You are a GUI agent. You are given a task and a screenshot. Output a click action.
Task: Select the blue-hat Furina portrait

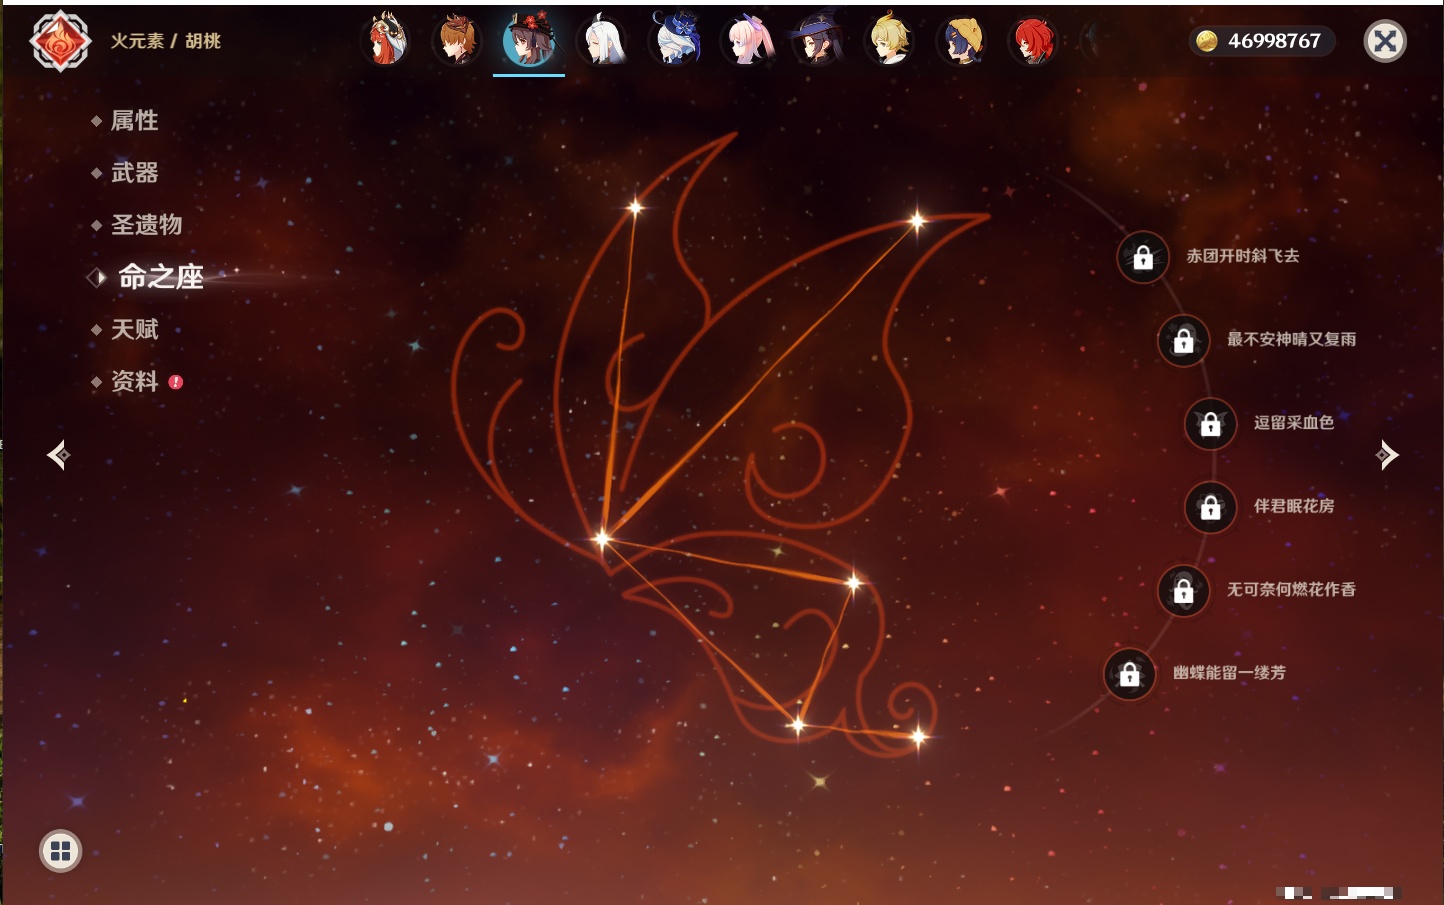click(x=674, y=40)
